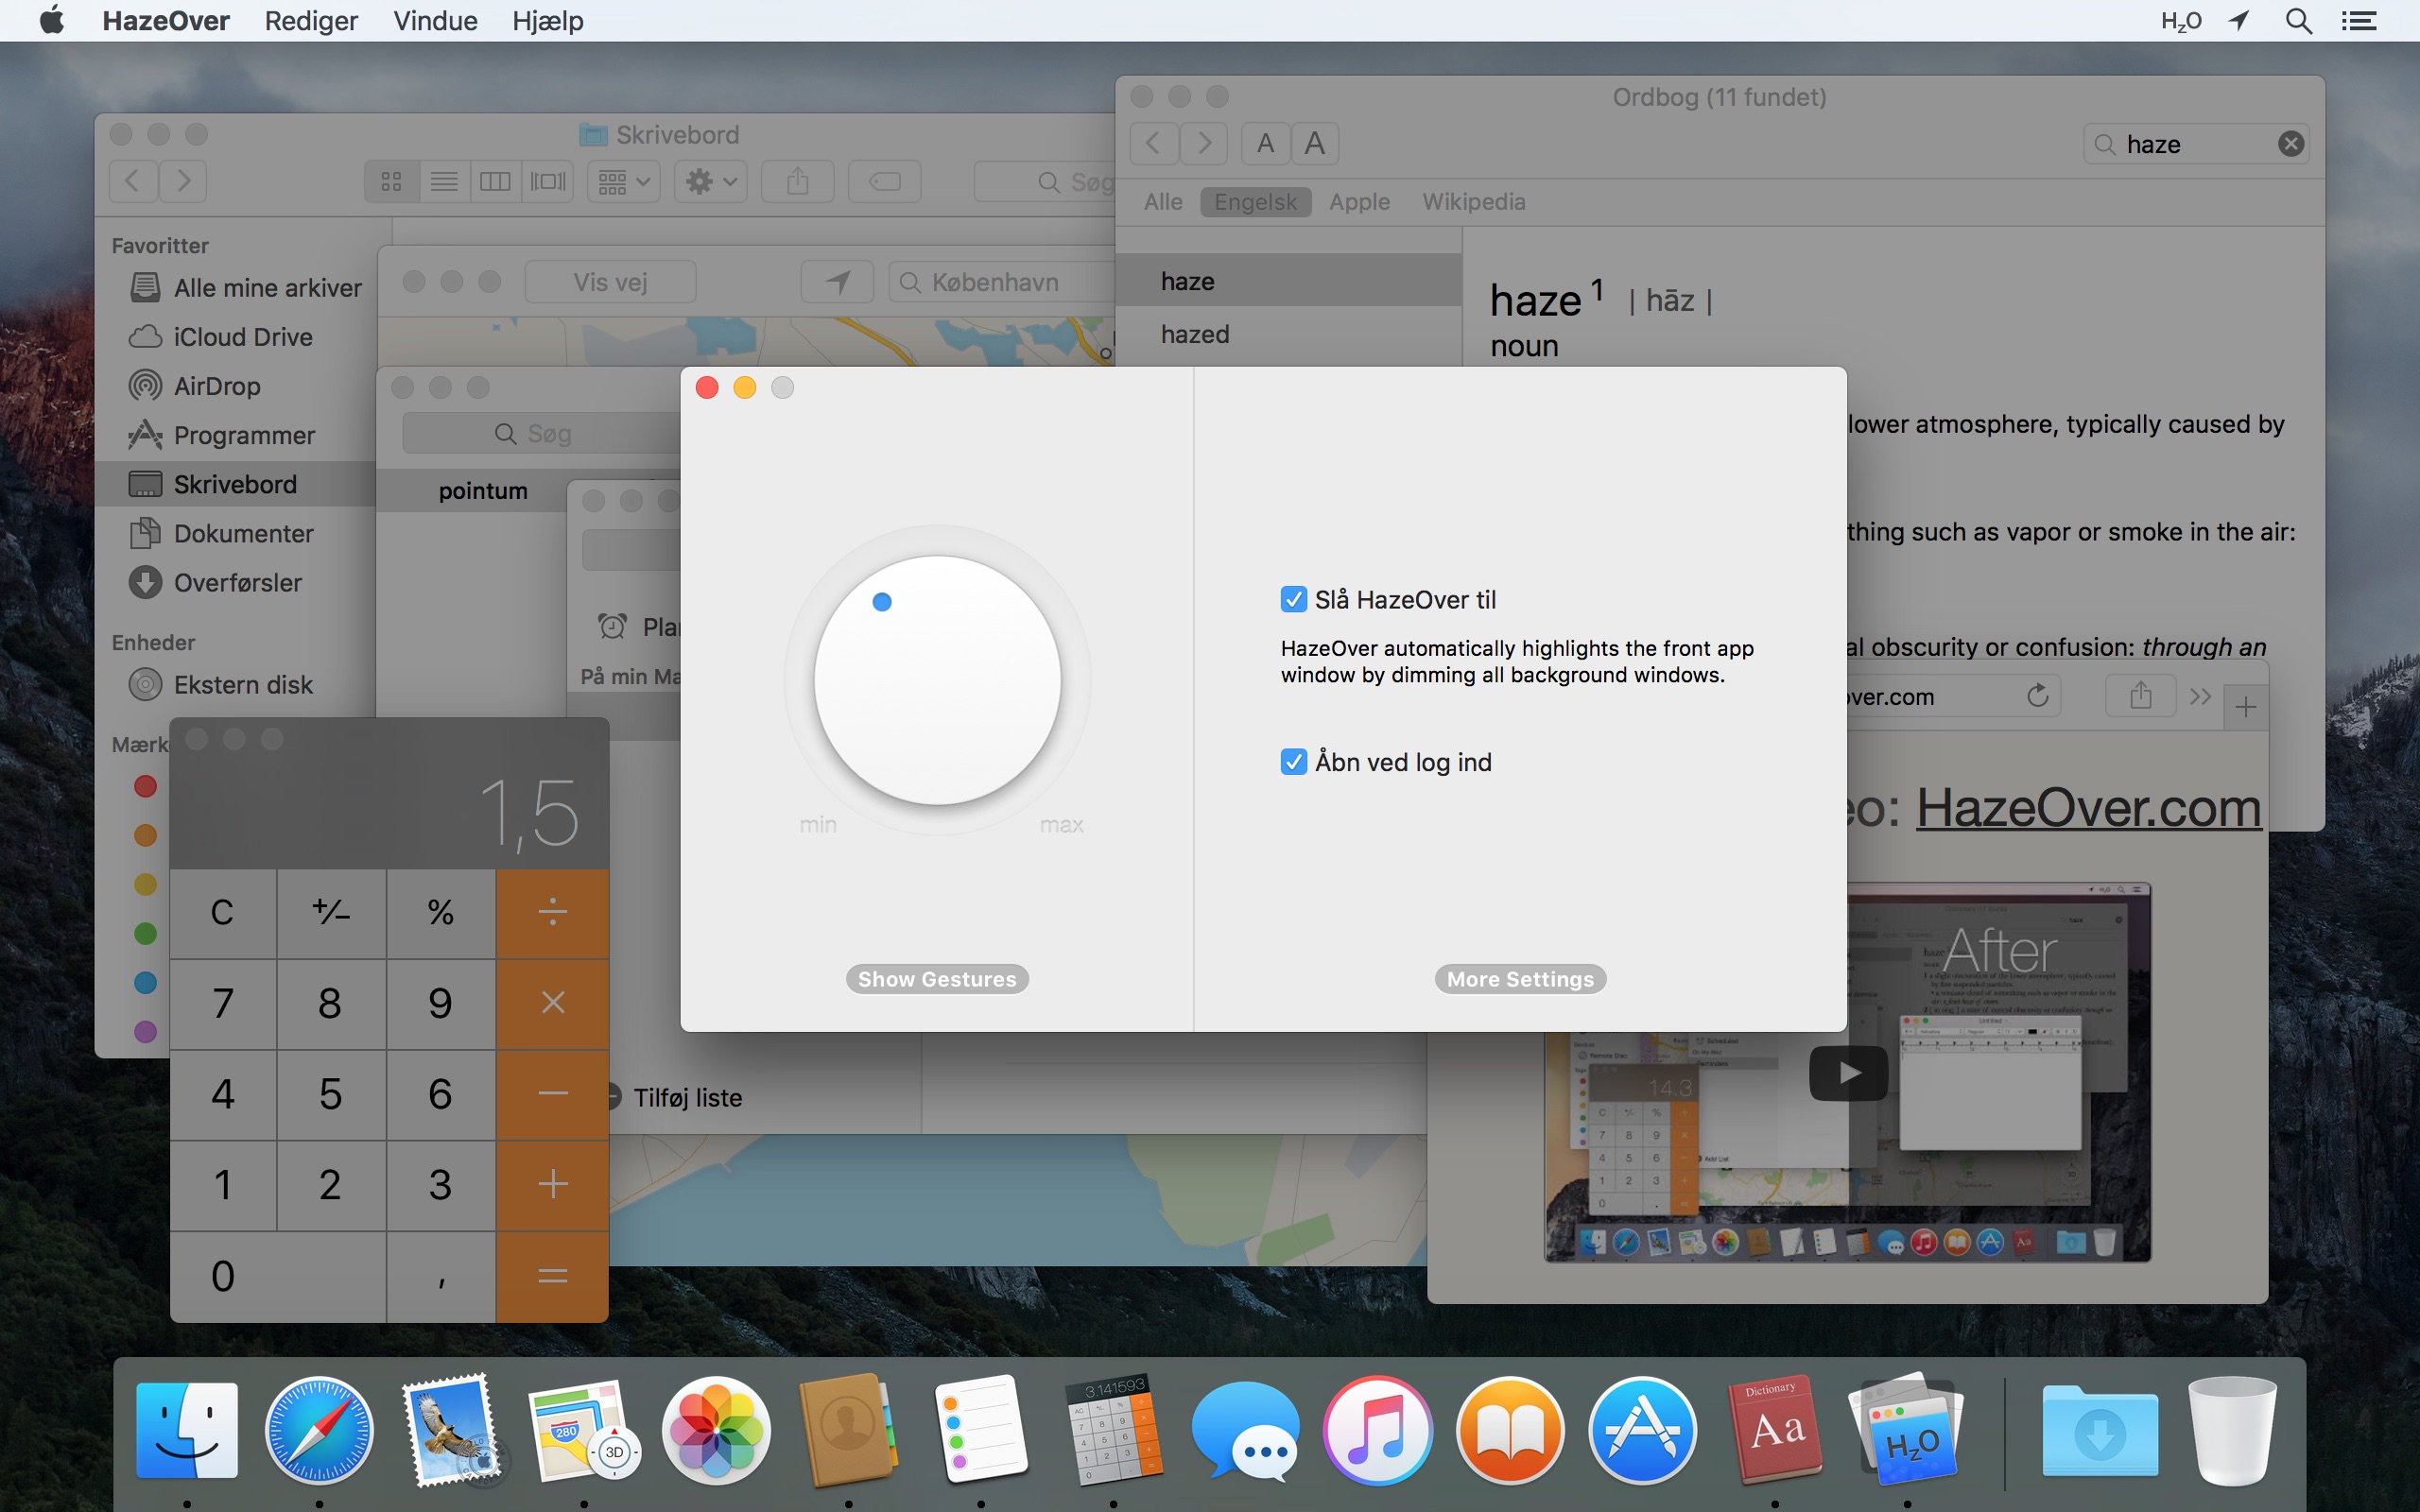
Task: Toggle the 'Slå HazeOver til' checkbox
Action: (1293, 599)
